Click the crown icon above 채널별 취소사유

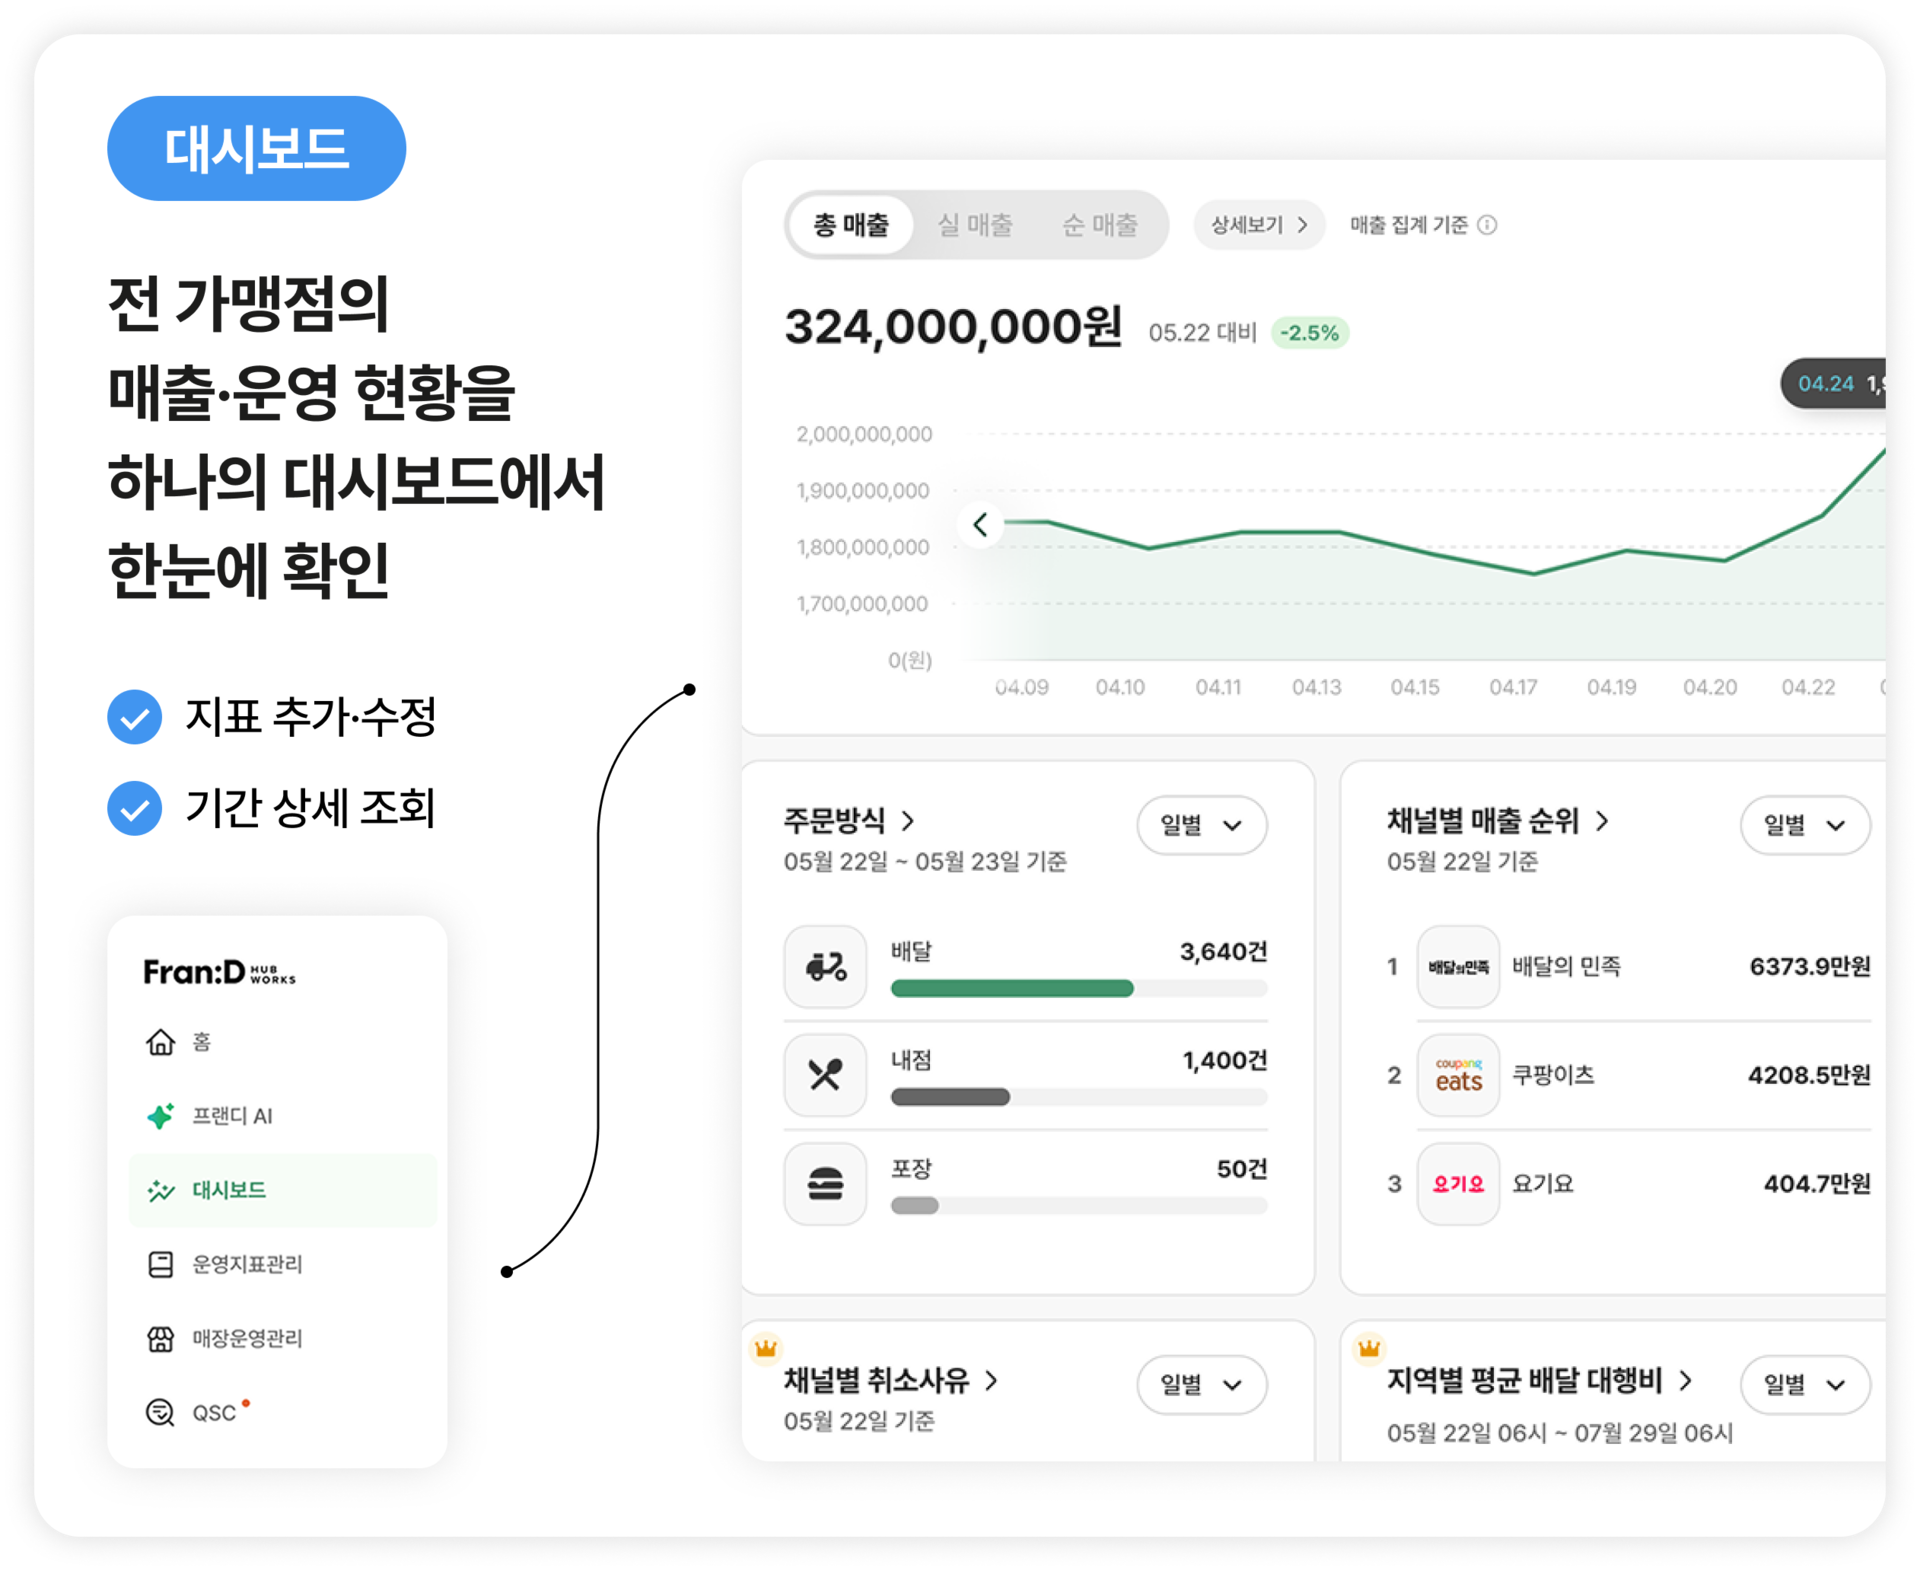pyautogui.click(x=766, y=1348)
